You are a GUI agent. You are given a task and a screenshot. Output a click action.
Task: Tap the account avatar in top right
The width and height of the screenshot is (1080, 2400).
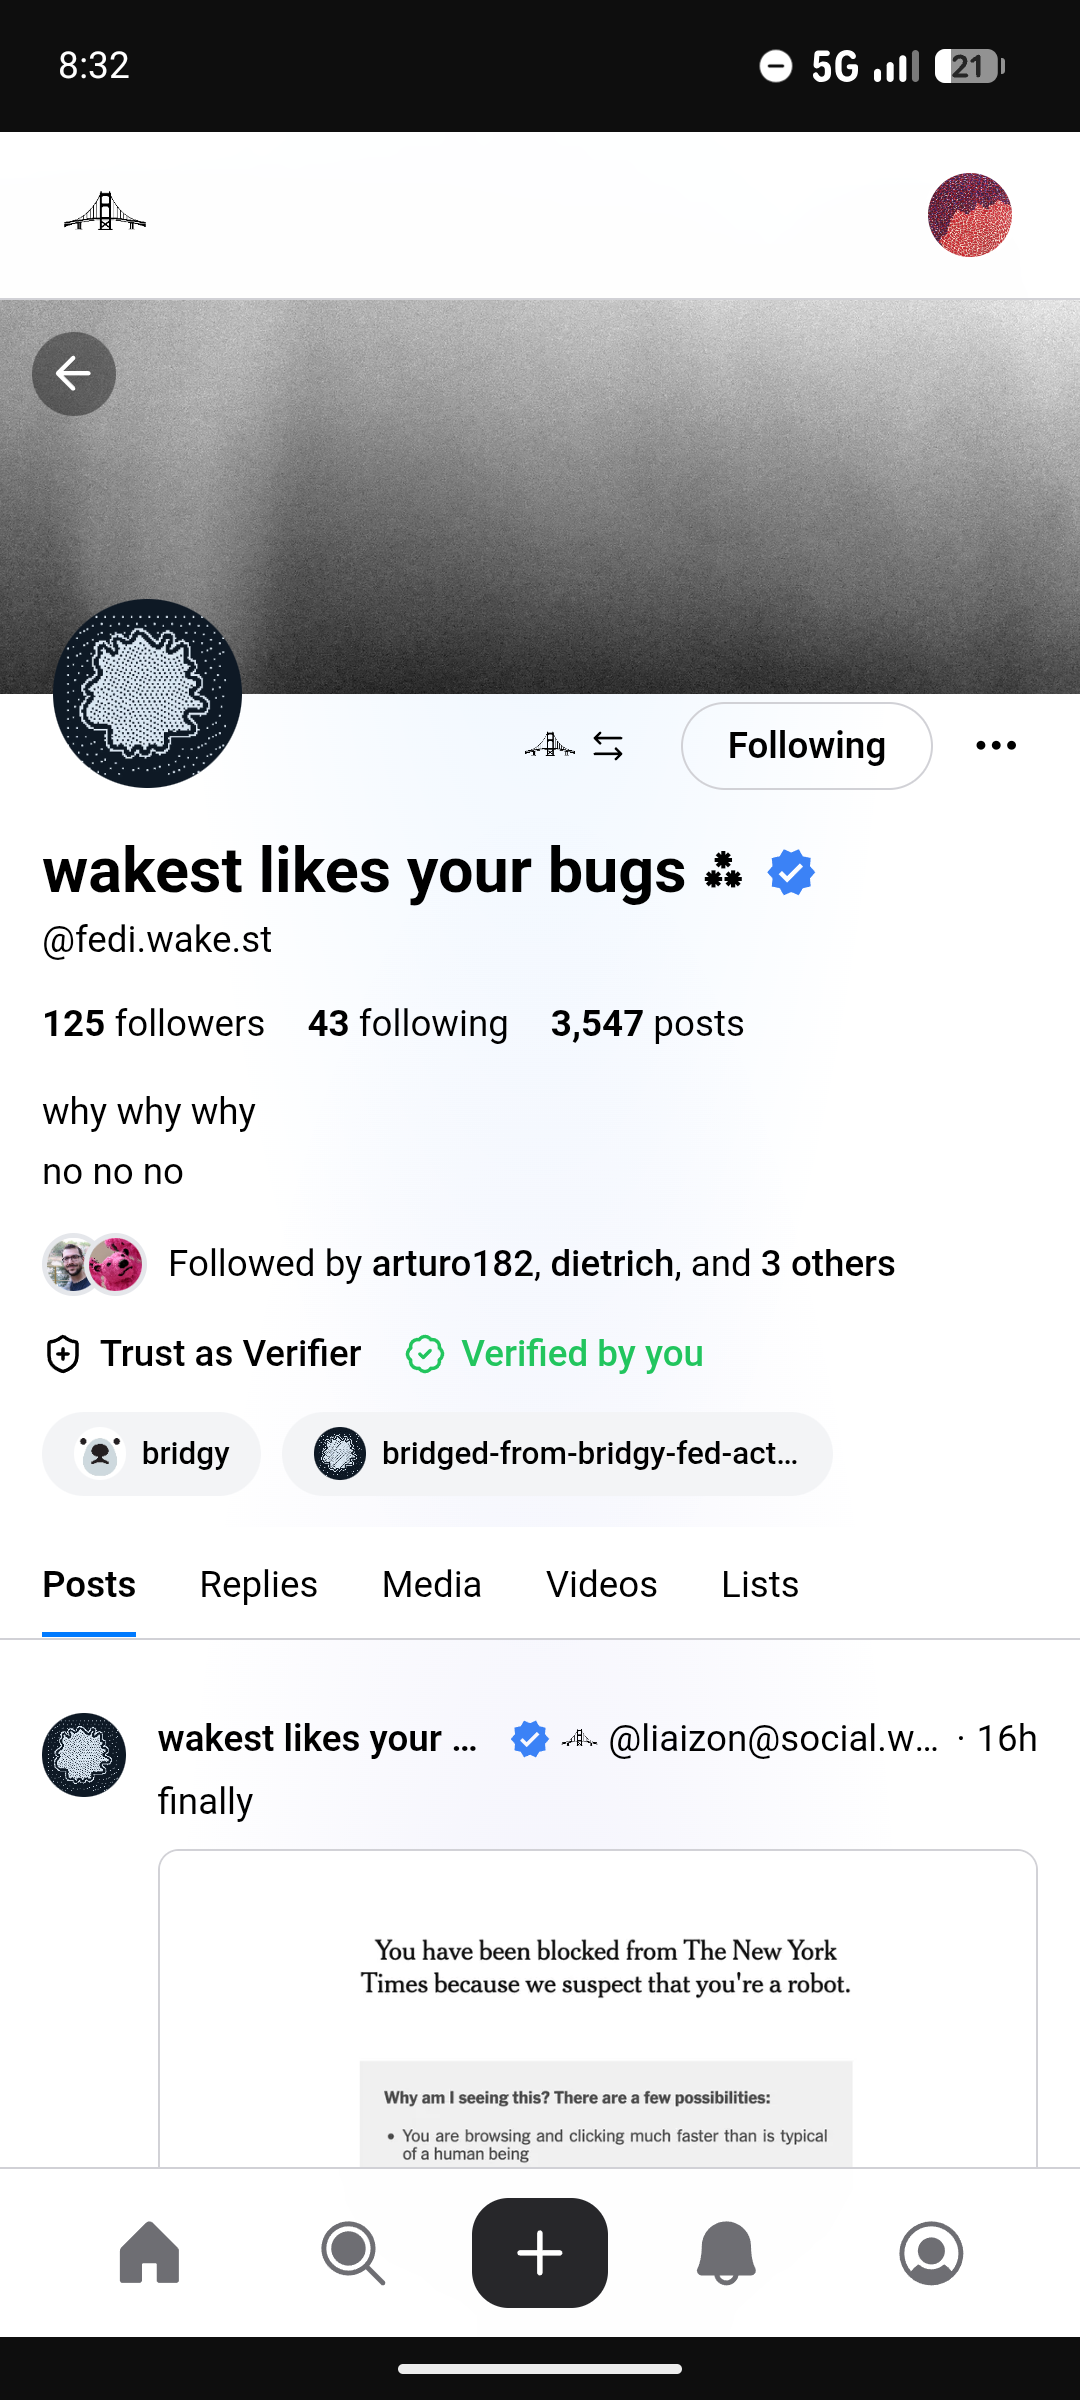(969, 215)
